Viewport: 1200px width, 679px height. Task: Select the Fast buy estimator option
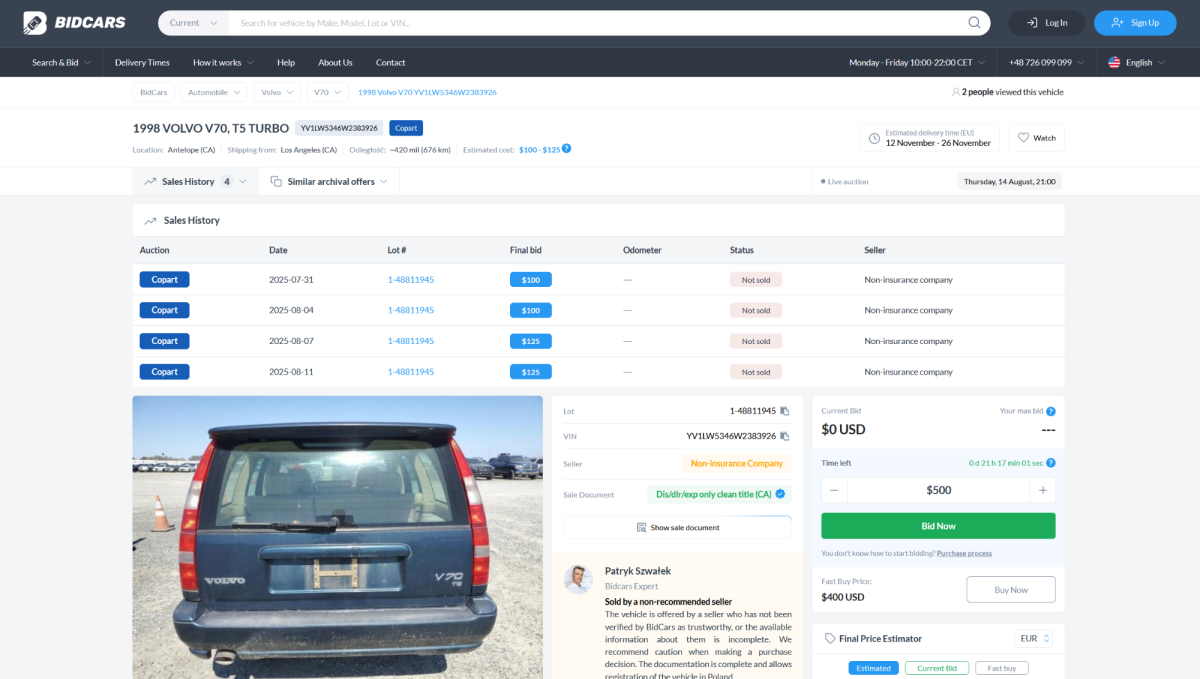point(1001,668)
